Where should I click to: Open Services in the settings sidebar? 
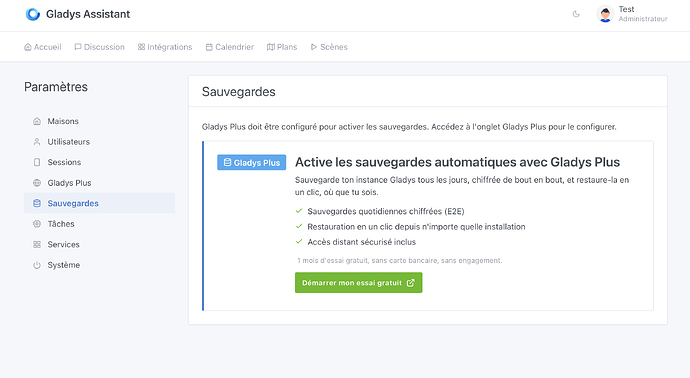[99, 244]
